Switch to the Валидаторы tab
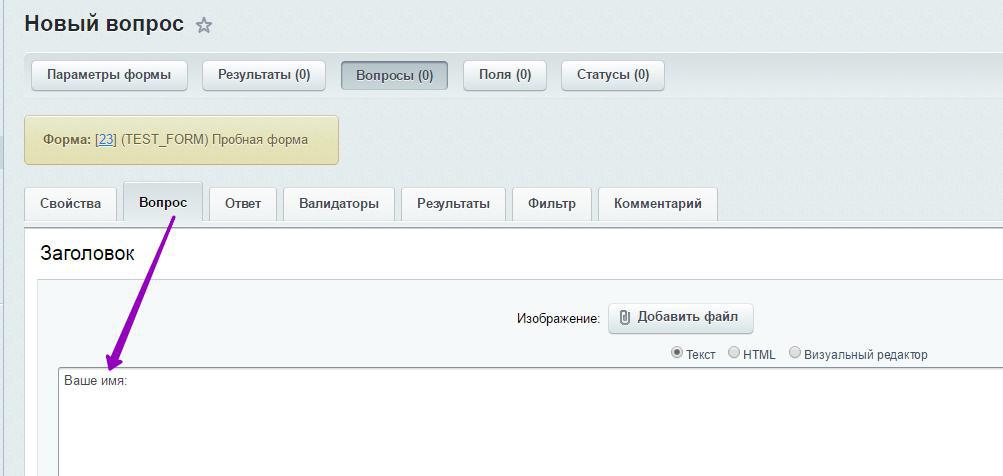This screenshot has height=476, width=1003. (339, 204)
